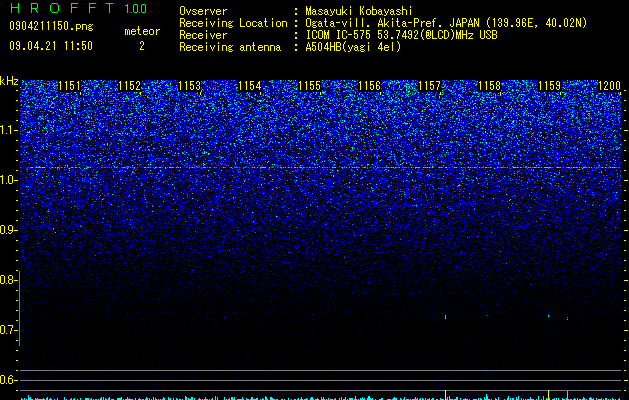629x400 pixels.
Task: Select the 1154 time marker label
Action: [250, 86]
